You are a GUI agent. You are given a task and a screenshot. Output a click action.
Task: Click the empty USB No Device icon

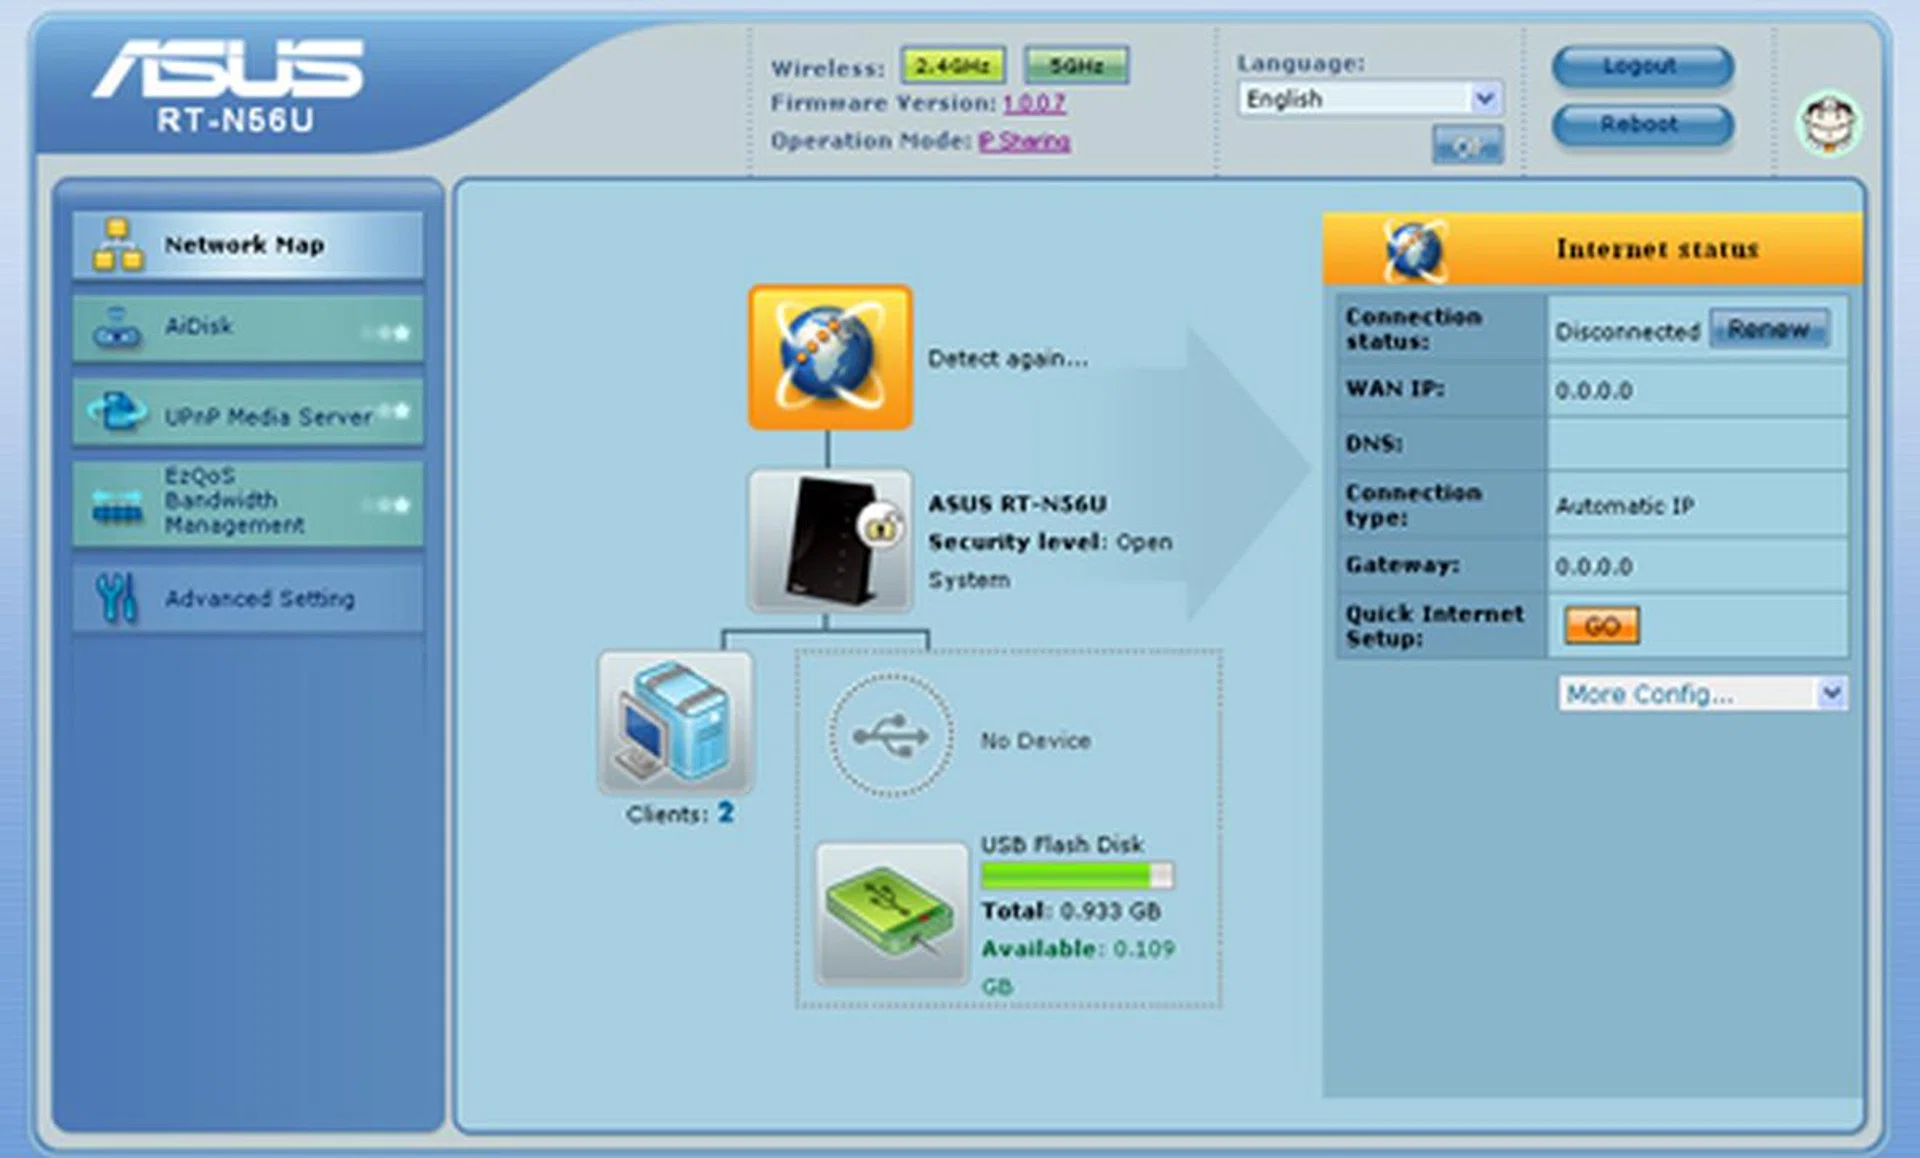[x=890, y=736]
